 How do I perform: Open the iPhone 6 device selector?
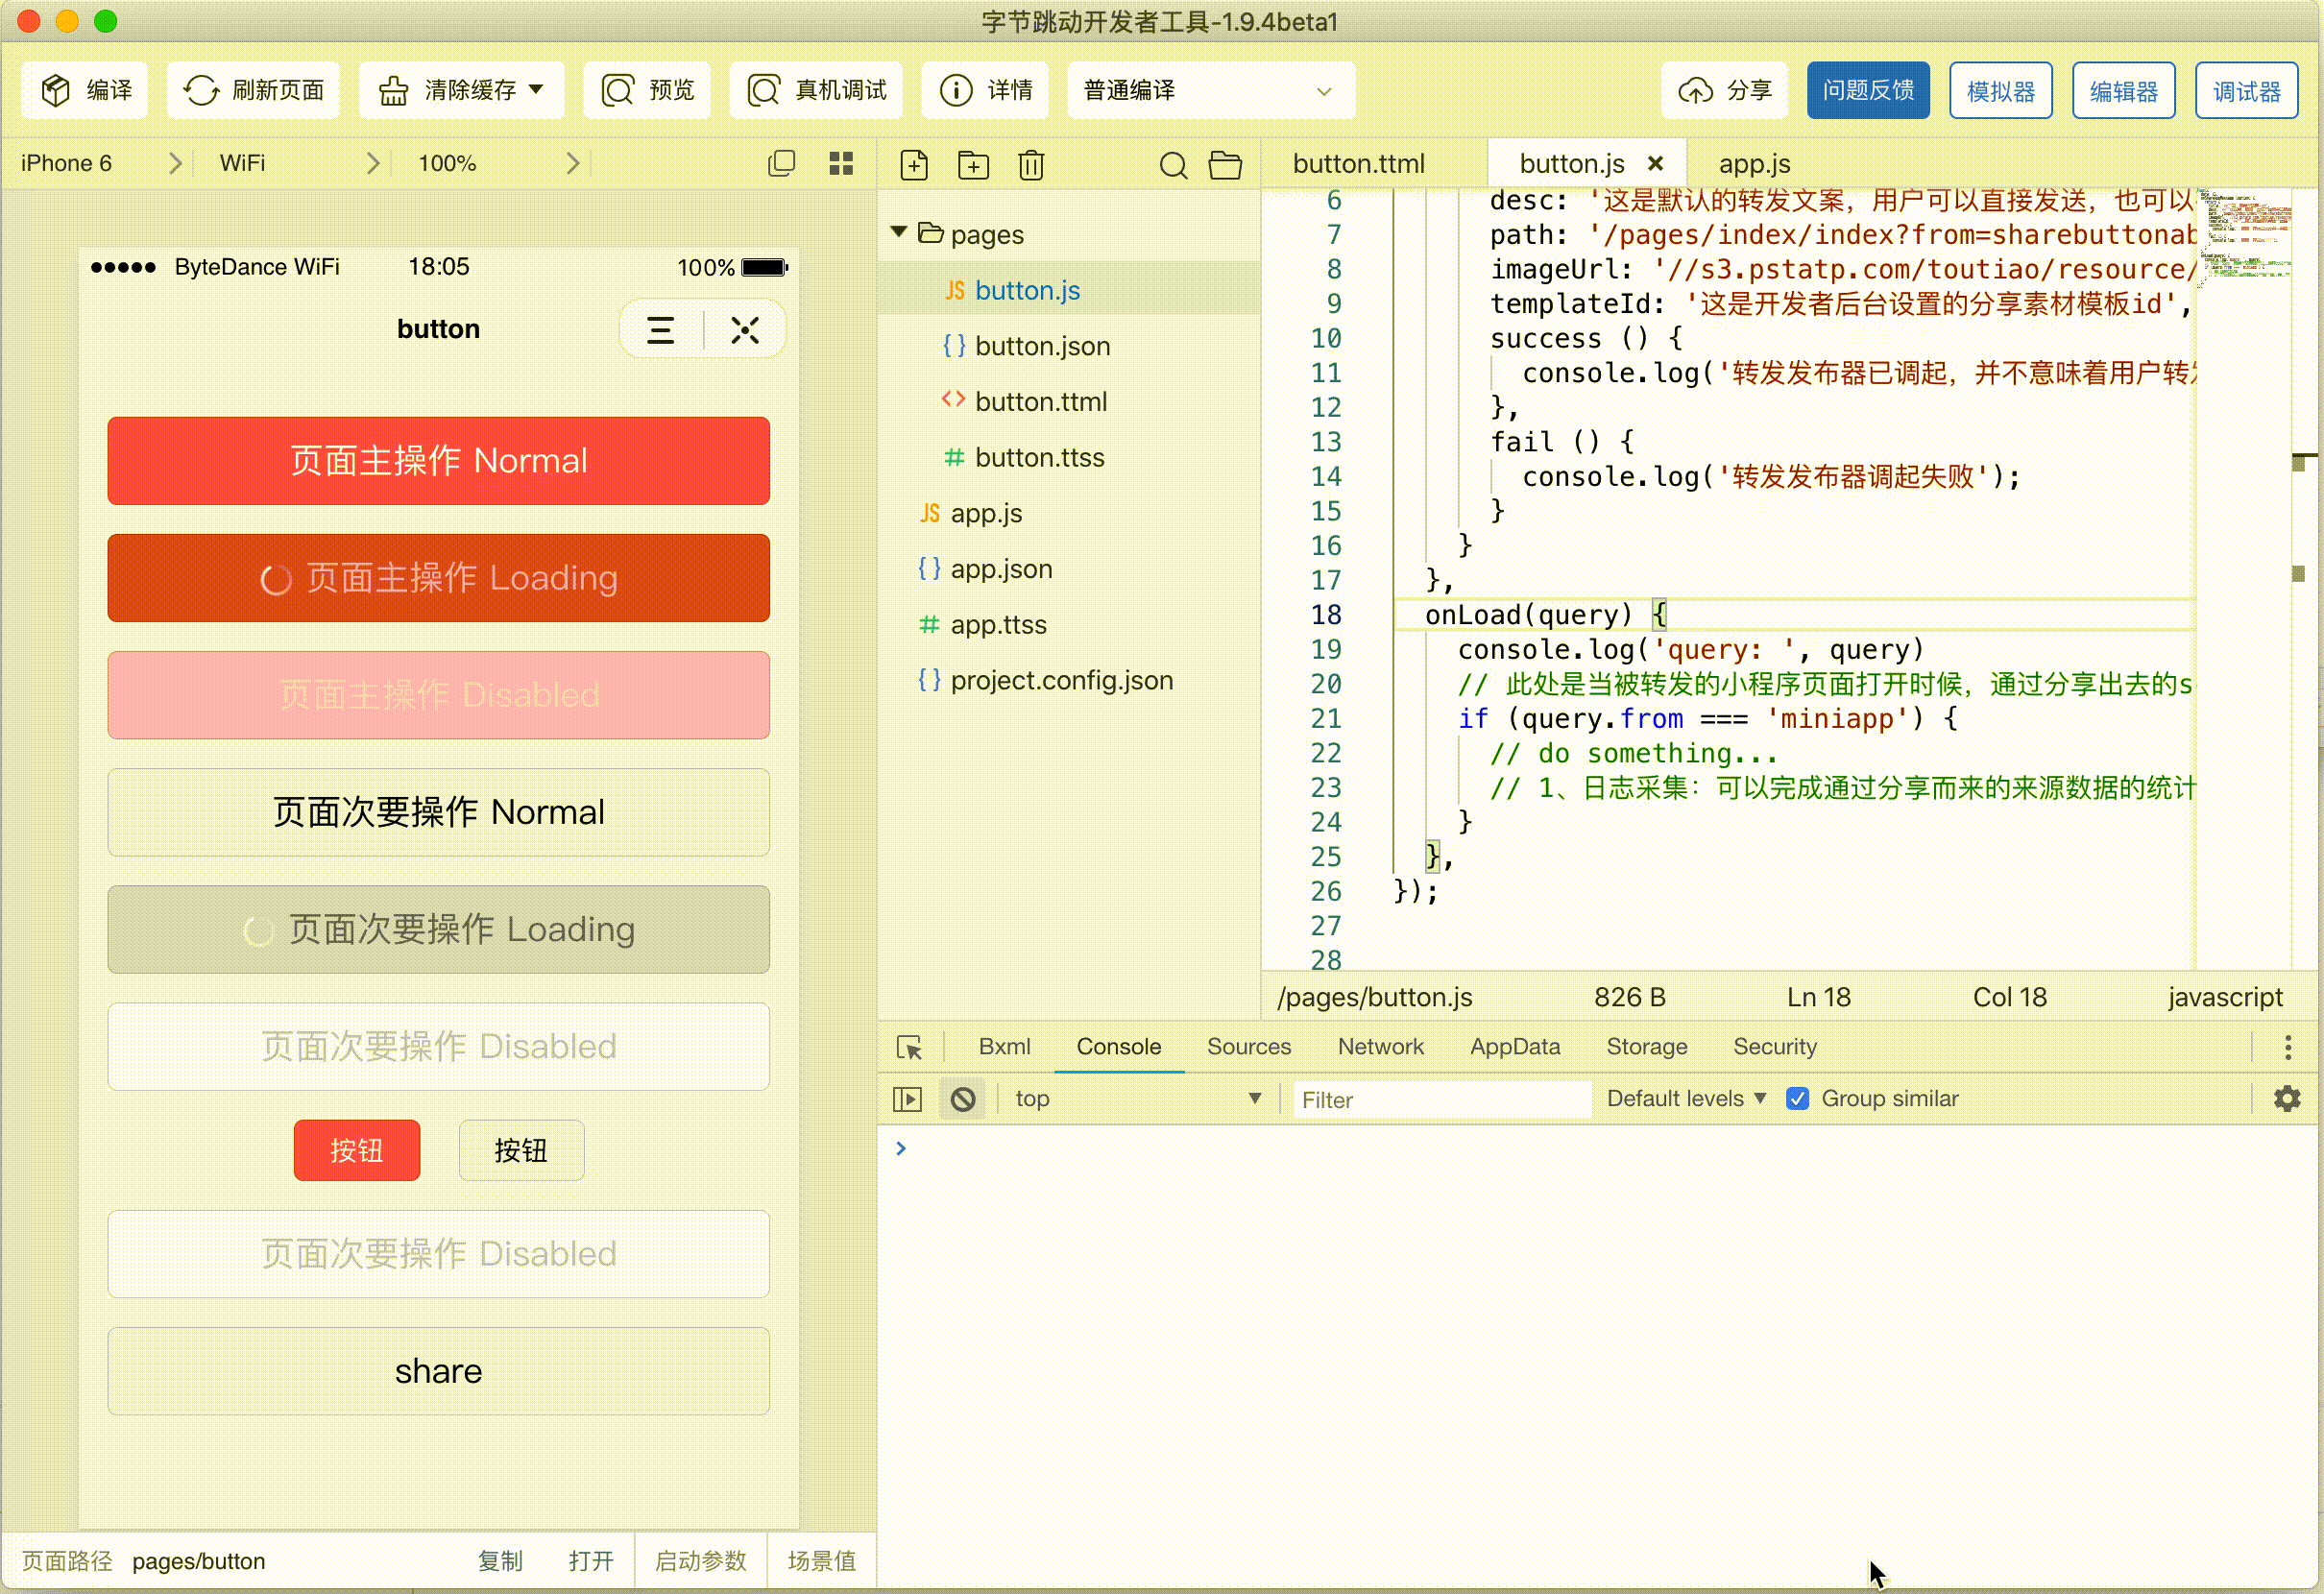100,163
